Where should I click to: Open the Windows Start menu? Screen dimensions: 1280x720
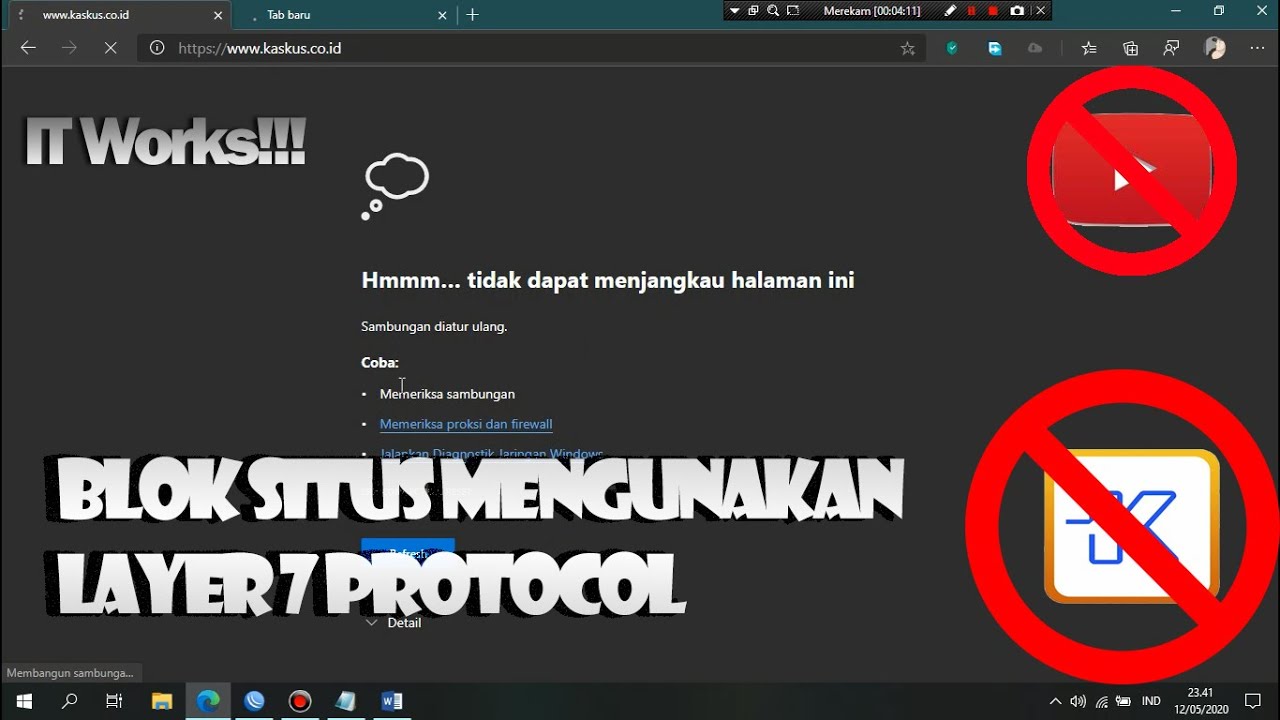click(23, 701)
